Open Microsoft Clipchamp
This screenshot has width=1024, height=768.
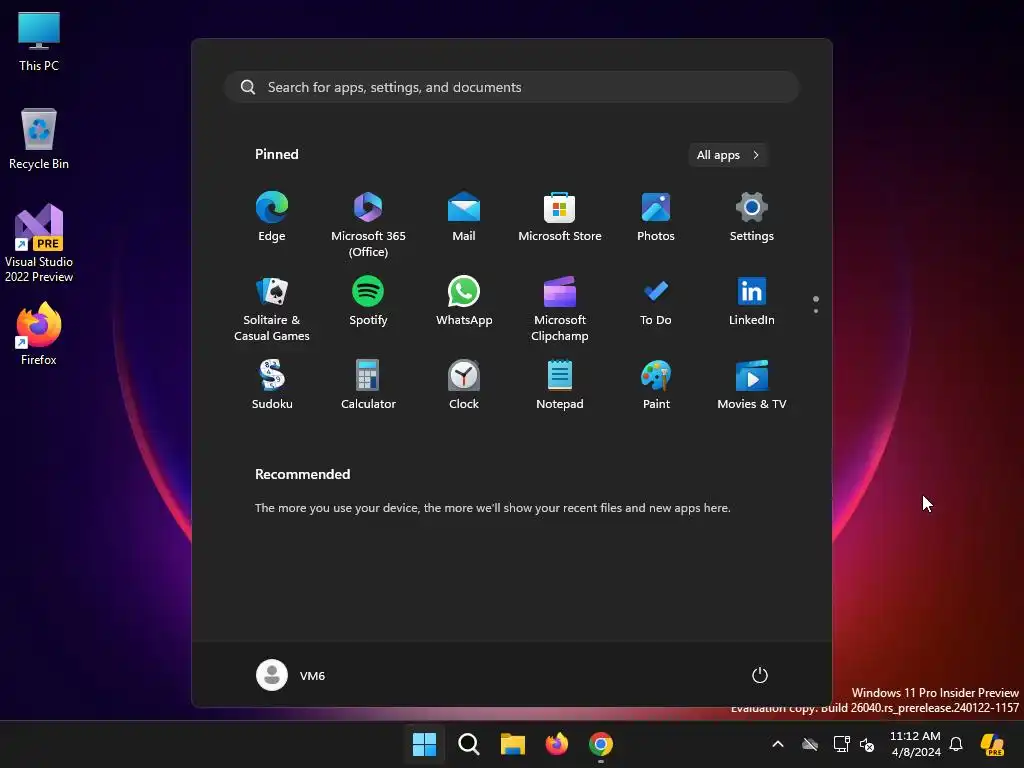click(x=560, y=309)
